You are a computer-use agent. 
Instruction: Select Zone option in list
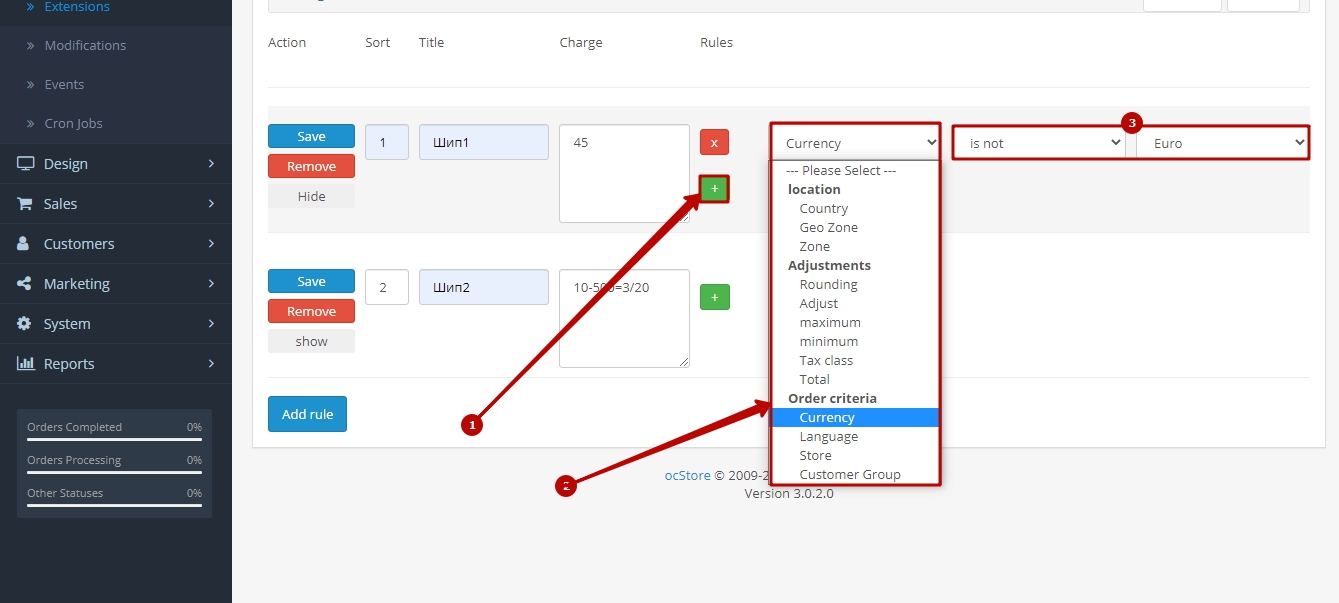tap(855, 246)
